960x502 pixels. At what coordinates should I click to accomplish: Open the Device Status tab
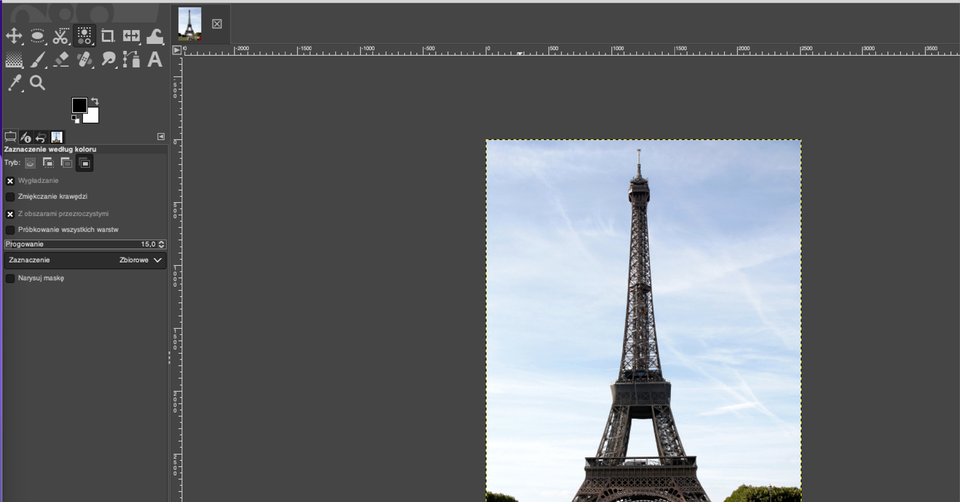26,137
